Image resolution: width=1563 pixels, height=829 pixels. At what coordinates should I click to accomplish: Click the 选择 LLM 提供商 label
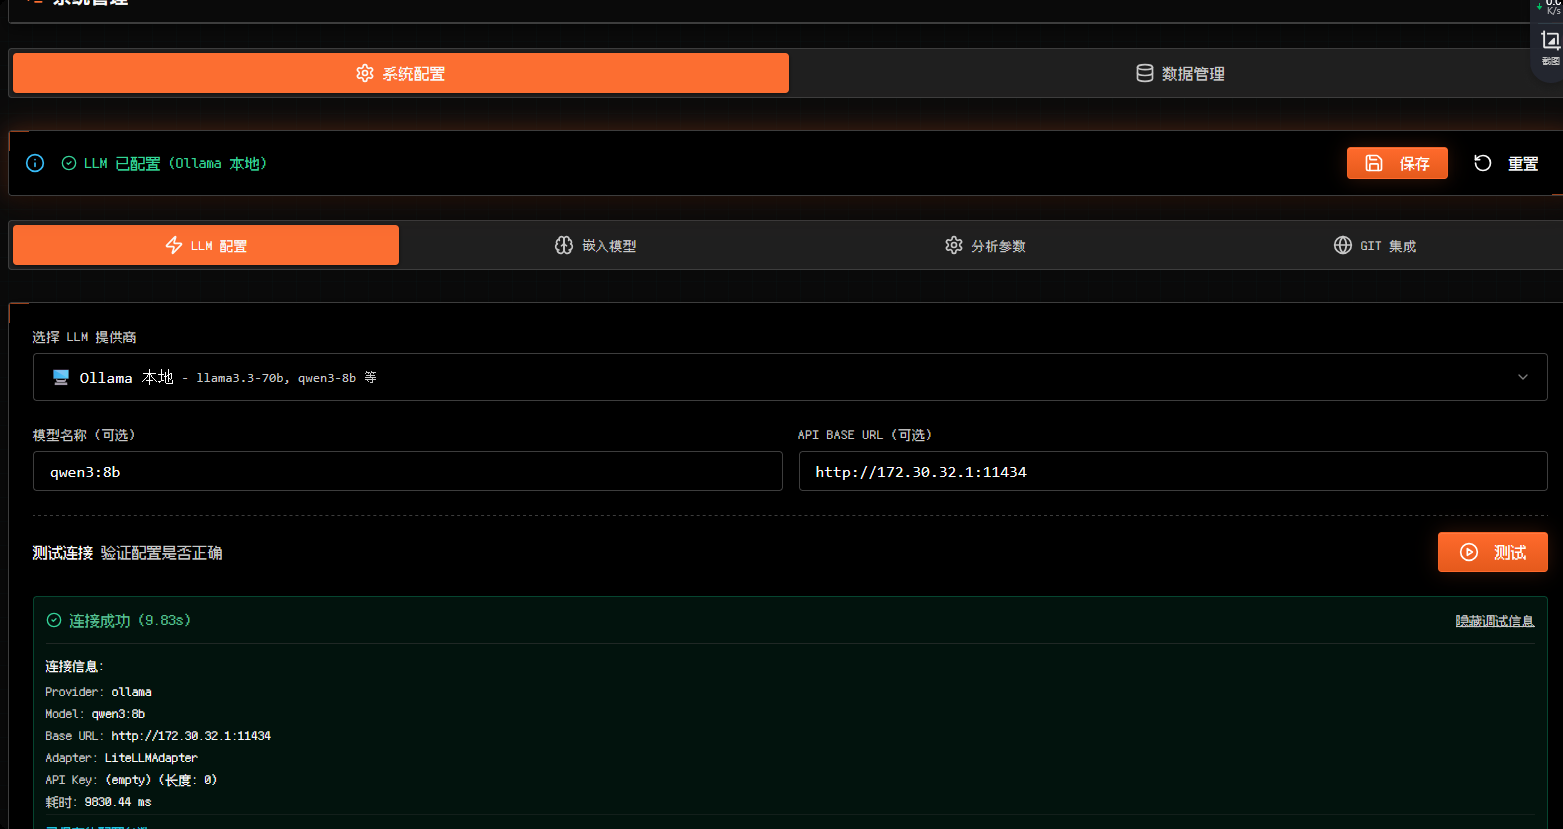tap(84, 337)
